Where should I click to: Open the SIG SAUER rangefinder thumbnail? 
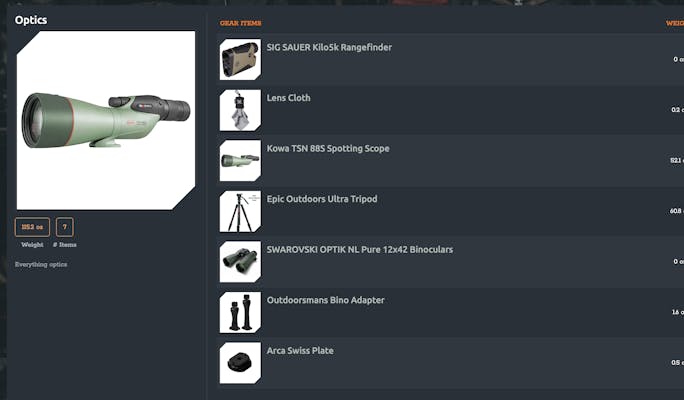(x=240, y=59)
